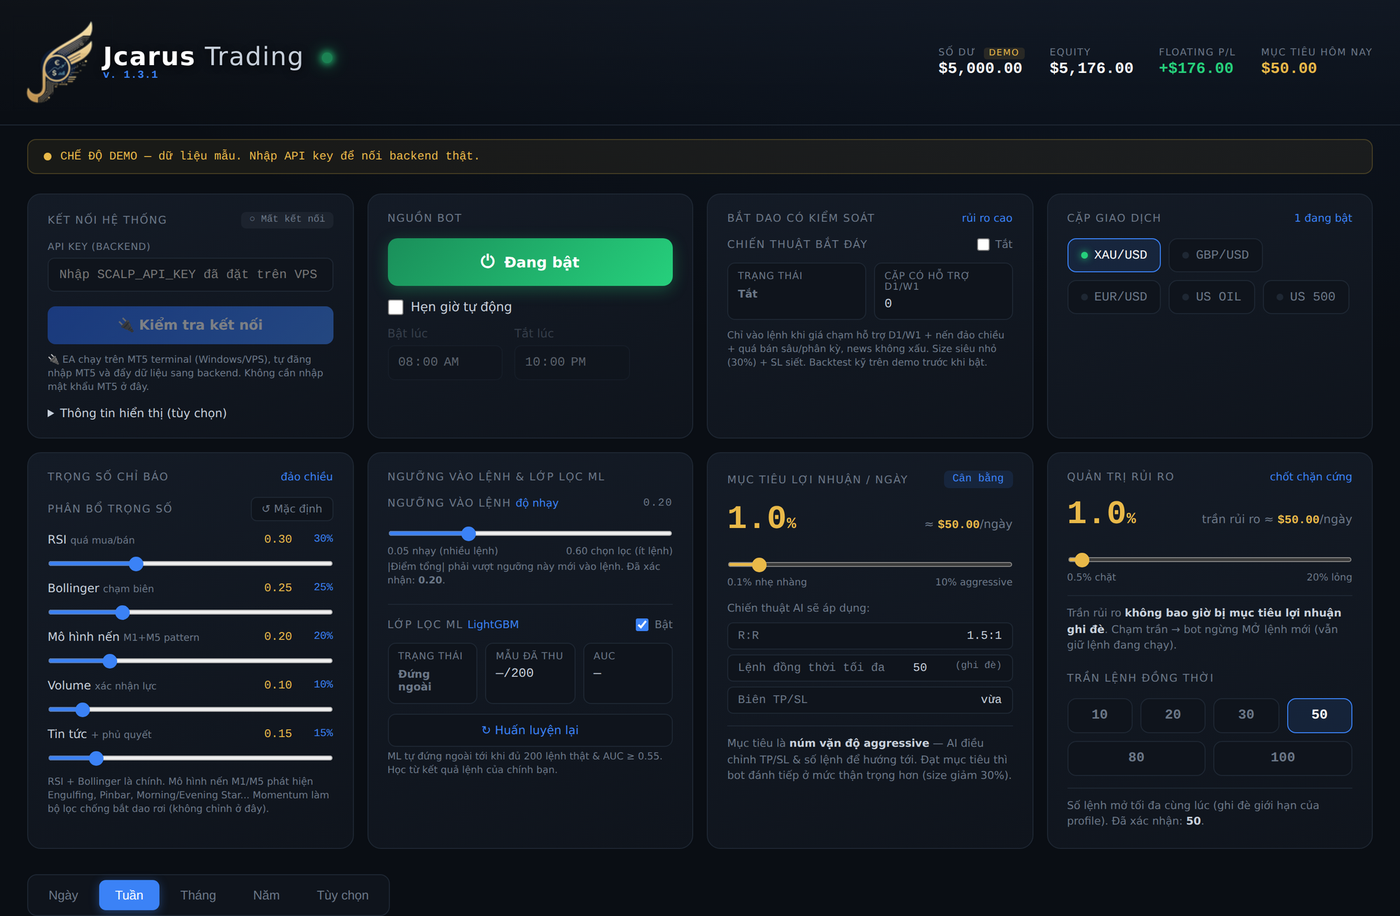Click the Mặc định reset button
The height and width of the screenshot is (916, 1400).
[x=292, y=509]
